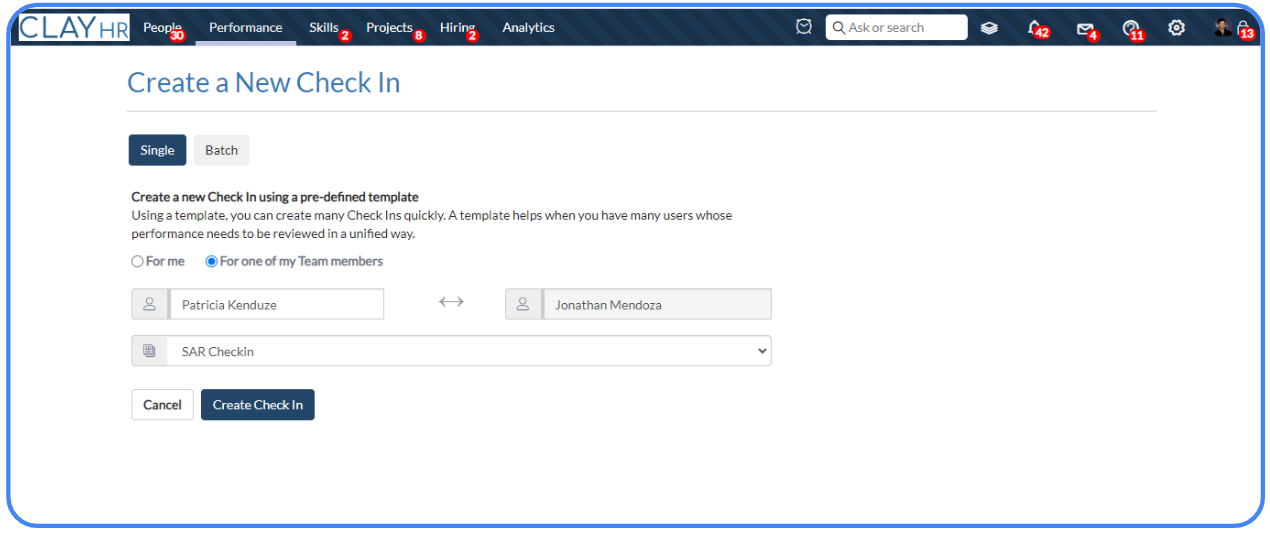Click the lock icon with 13 badge
The width and height of the screenshot is (1270, 533).
tap(1244, 28)
